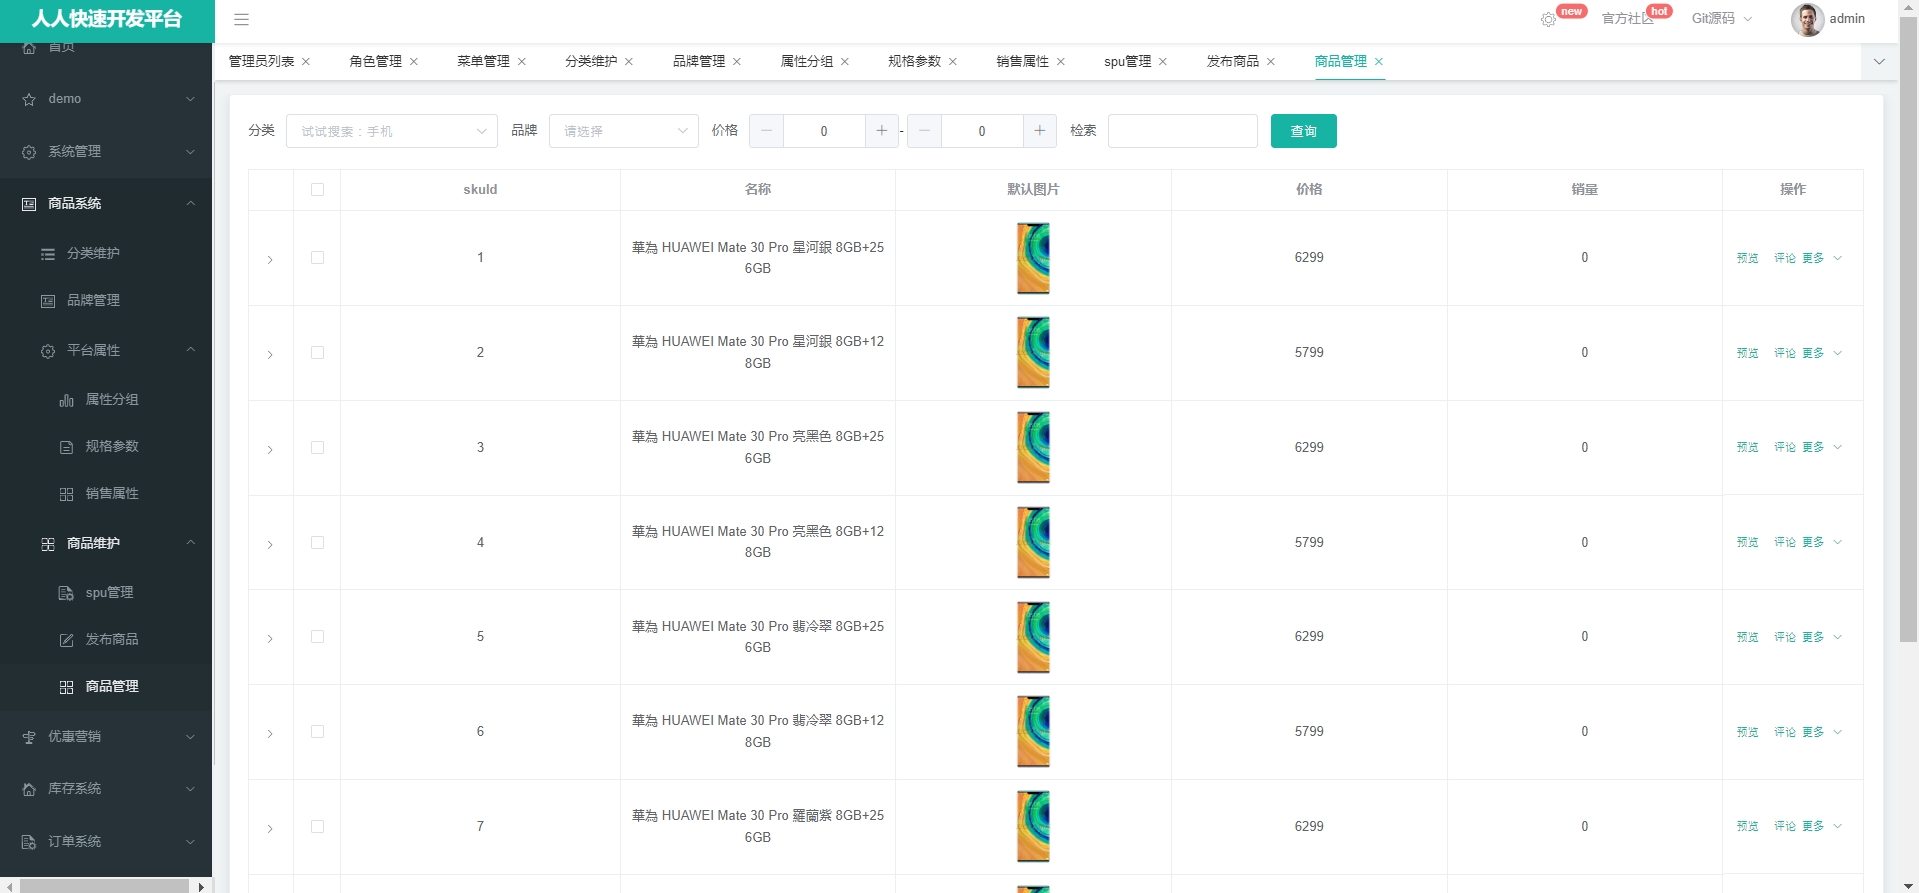Click the sidebar horizontal scrollbar
Screen dimensions: 1919x893
104,886
